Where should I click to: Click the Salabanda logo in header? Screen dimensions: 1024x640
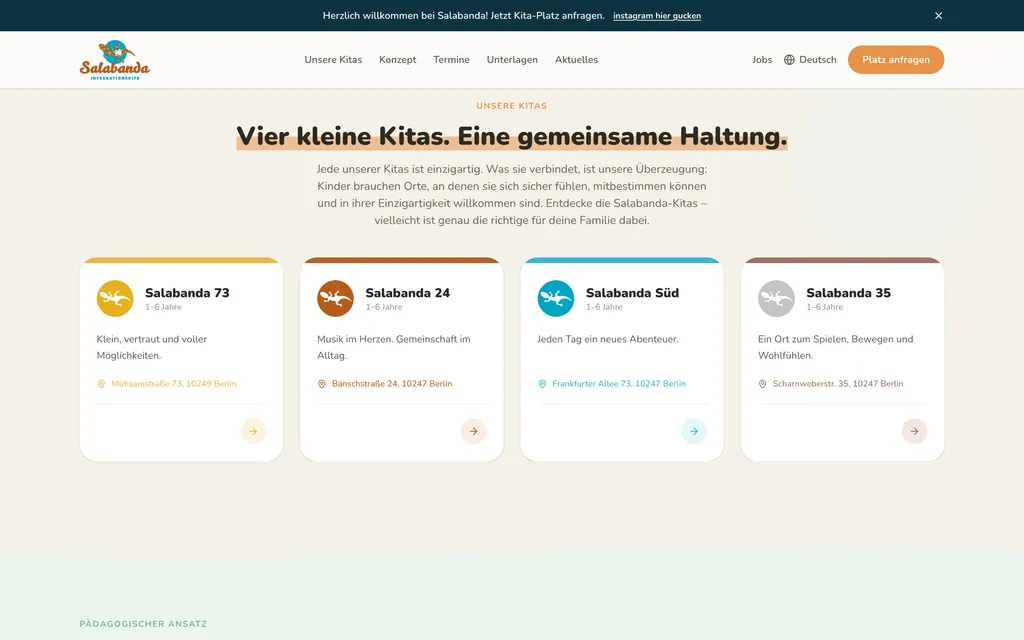click(114, 59)
